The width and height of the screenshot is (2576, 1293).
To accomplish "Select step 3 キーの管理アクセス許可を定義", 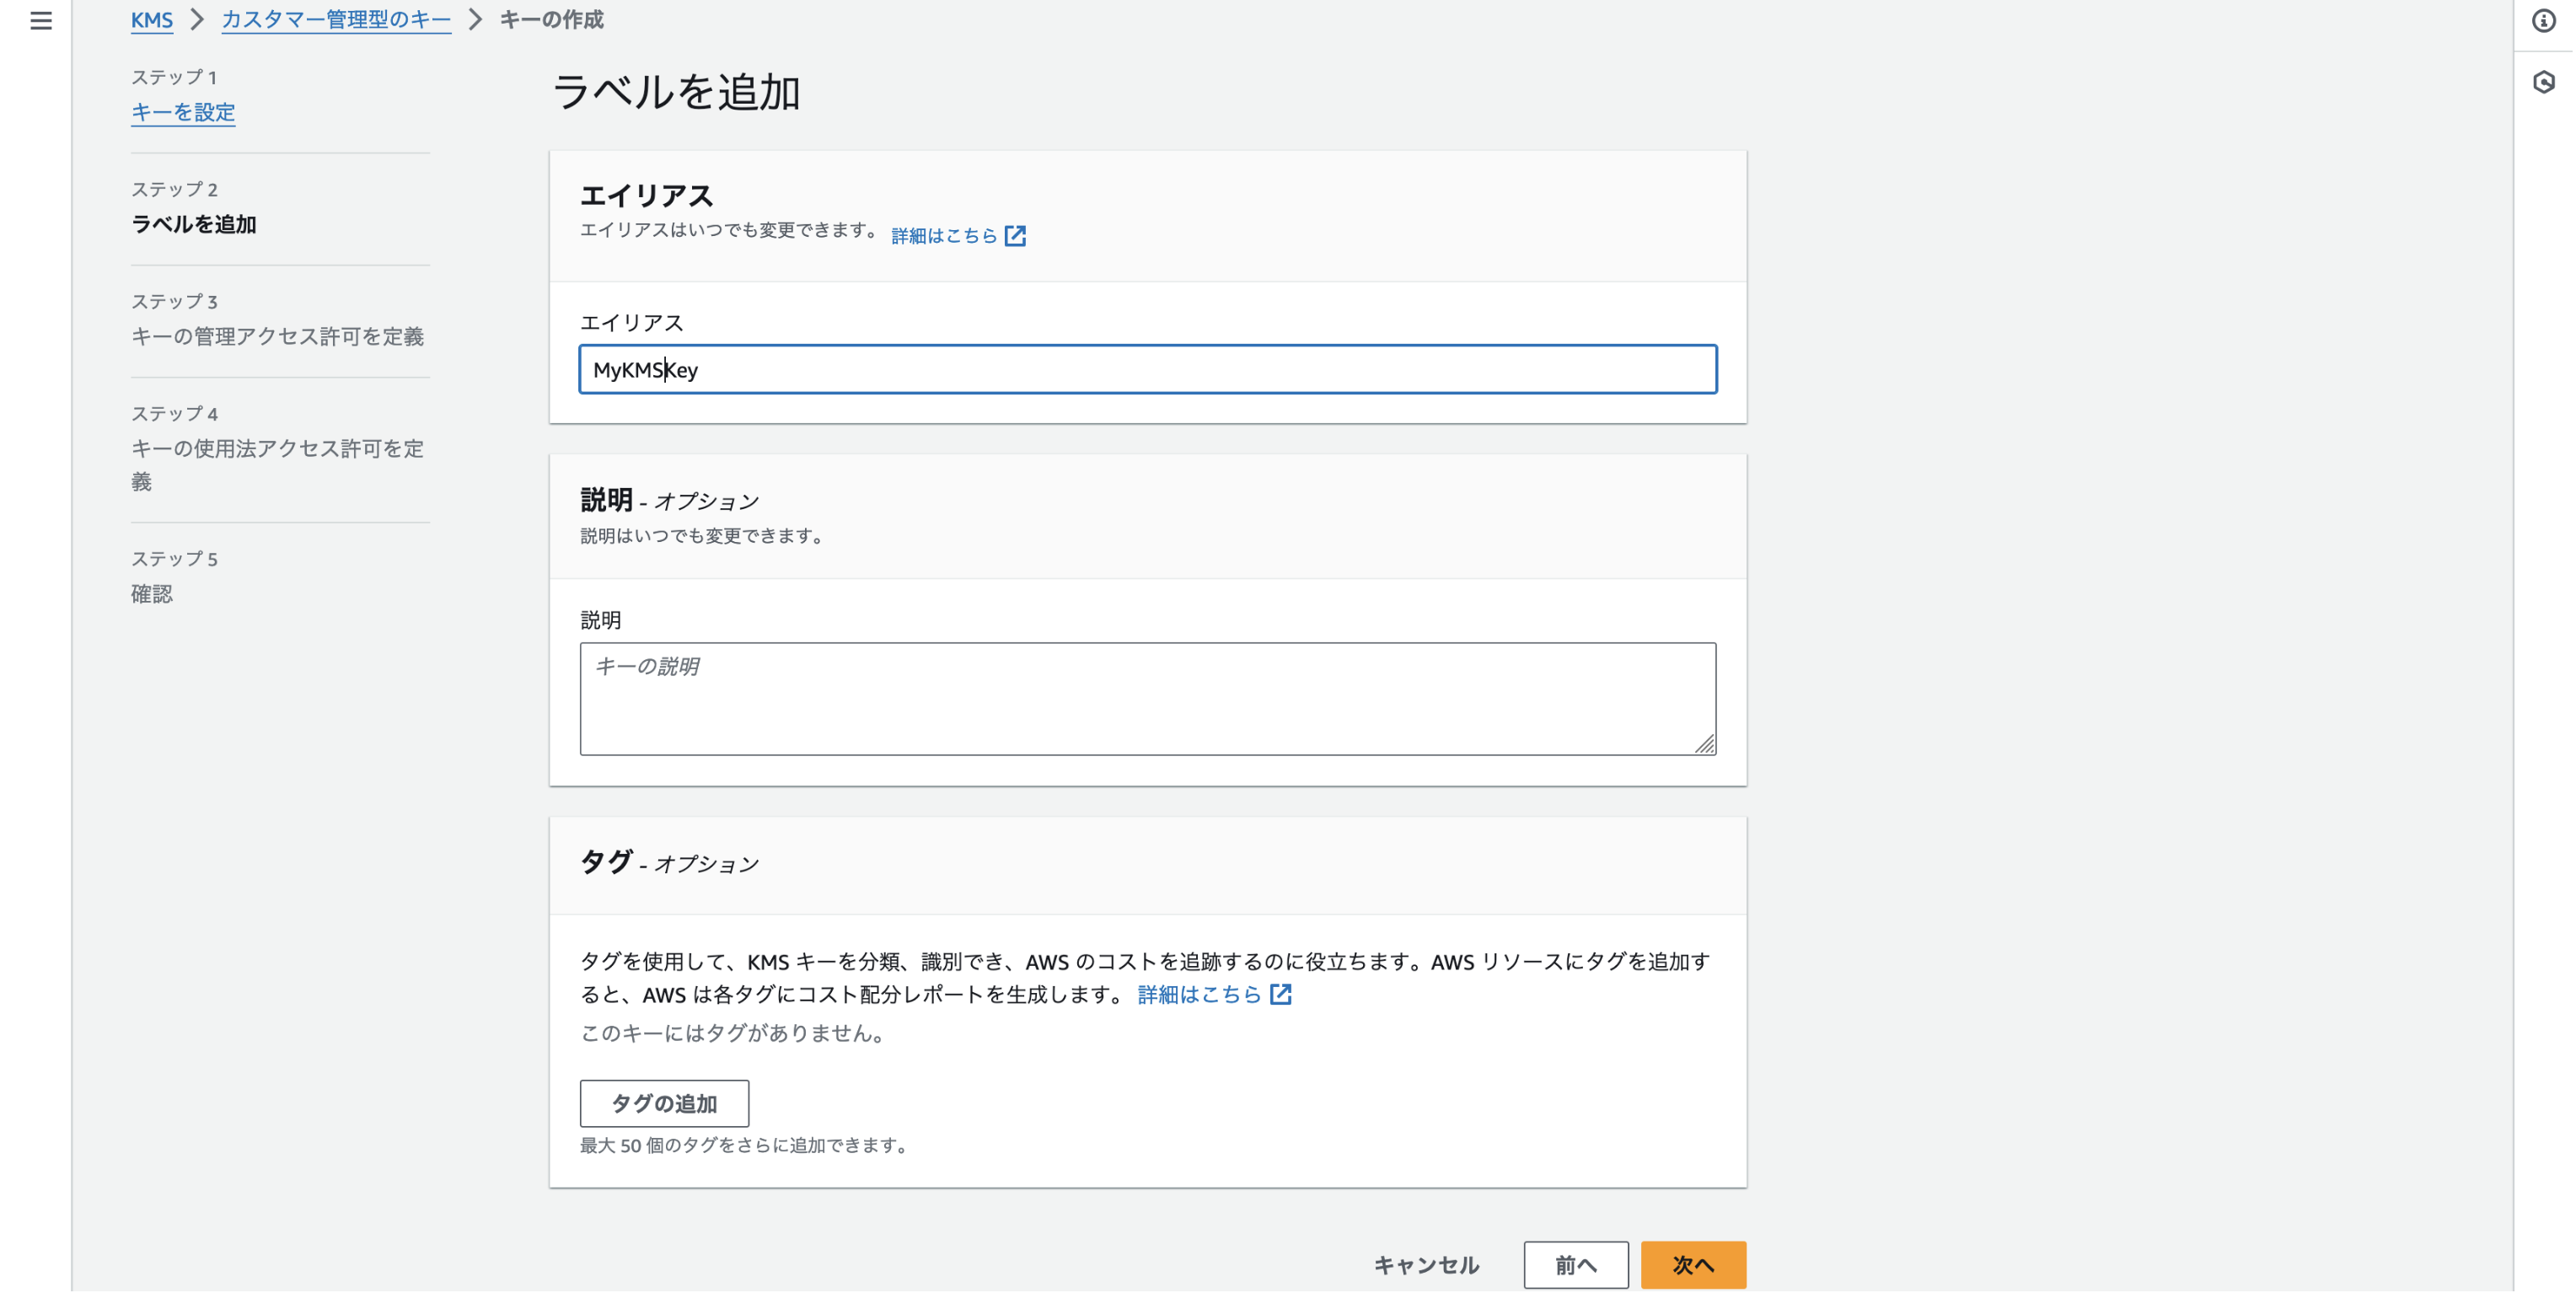I will click(x=277, y=337).
